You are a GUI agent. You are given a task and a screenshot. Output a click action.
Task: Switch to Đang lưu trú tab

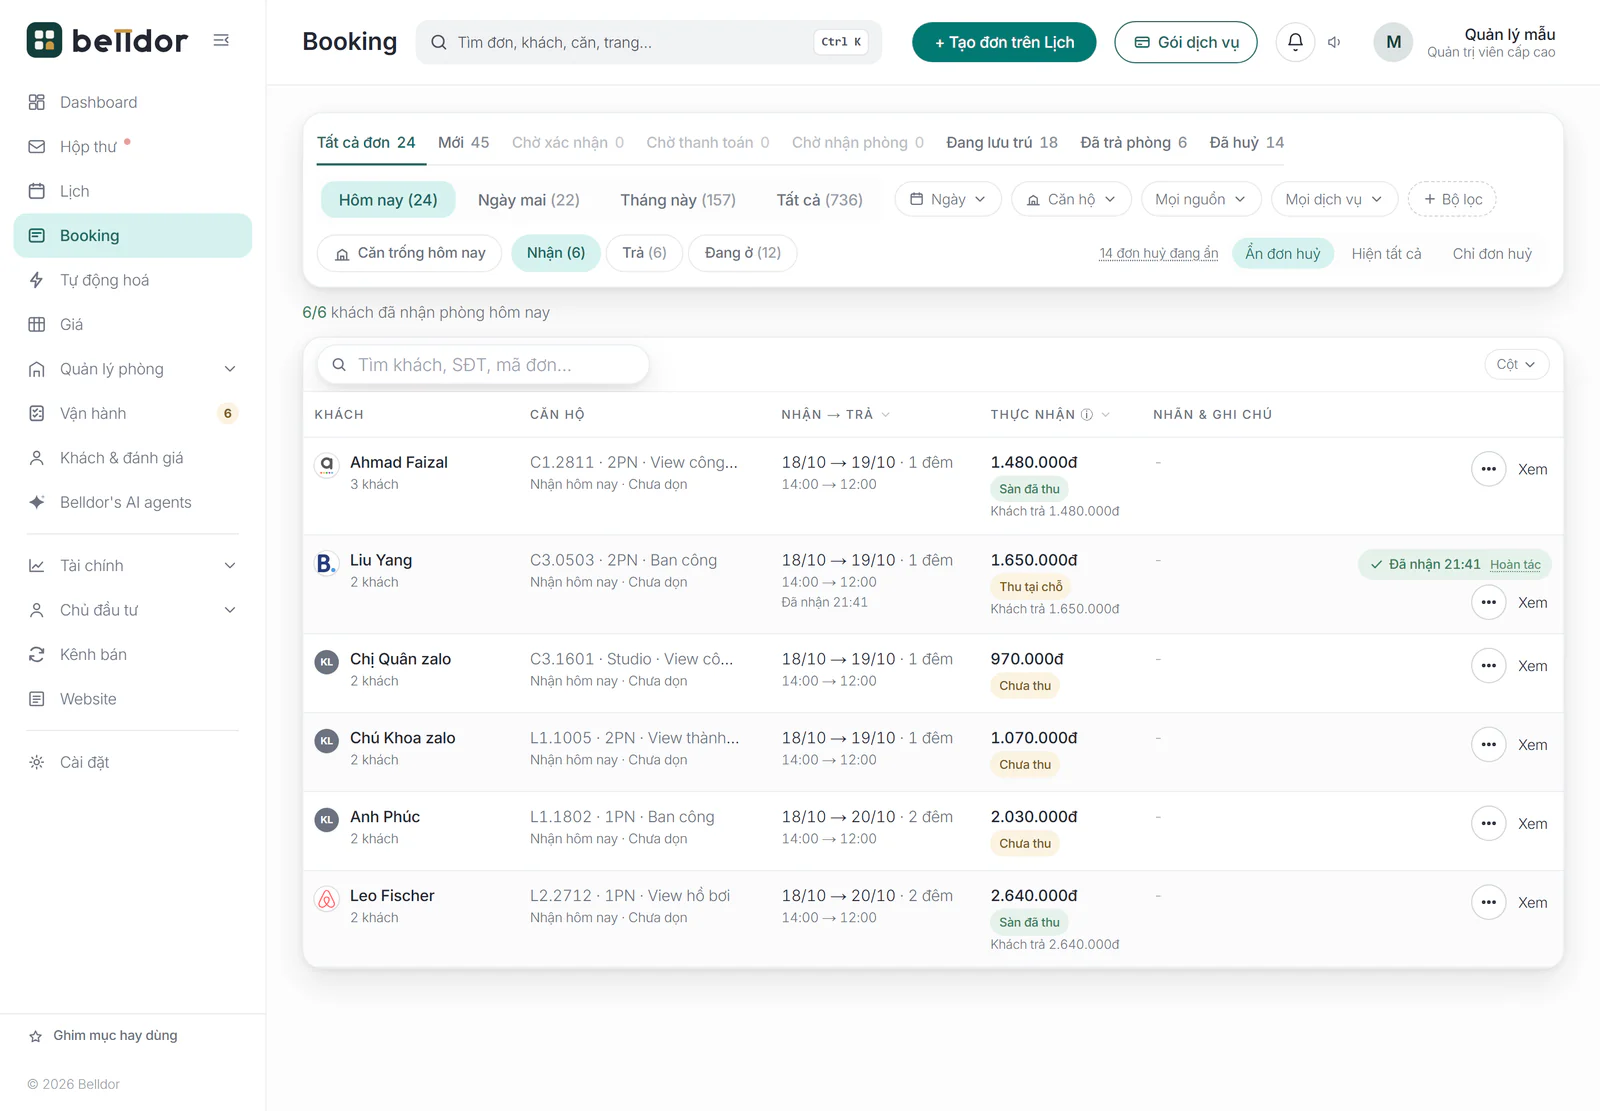click(1002, 143)
